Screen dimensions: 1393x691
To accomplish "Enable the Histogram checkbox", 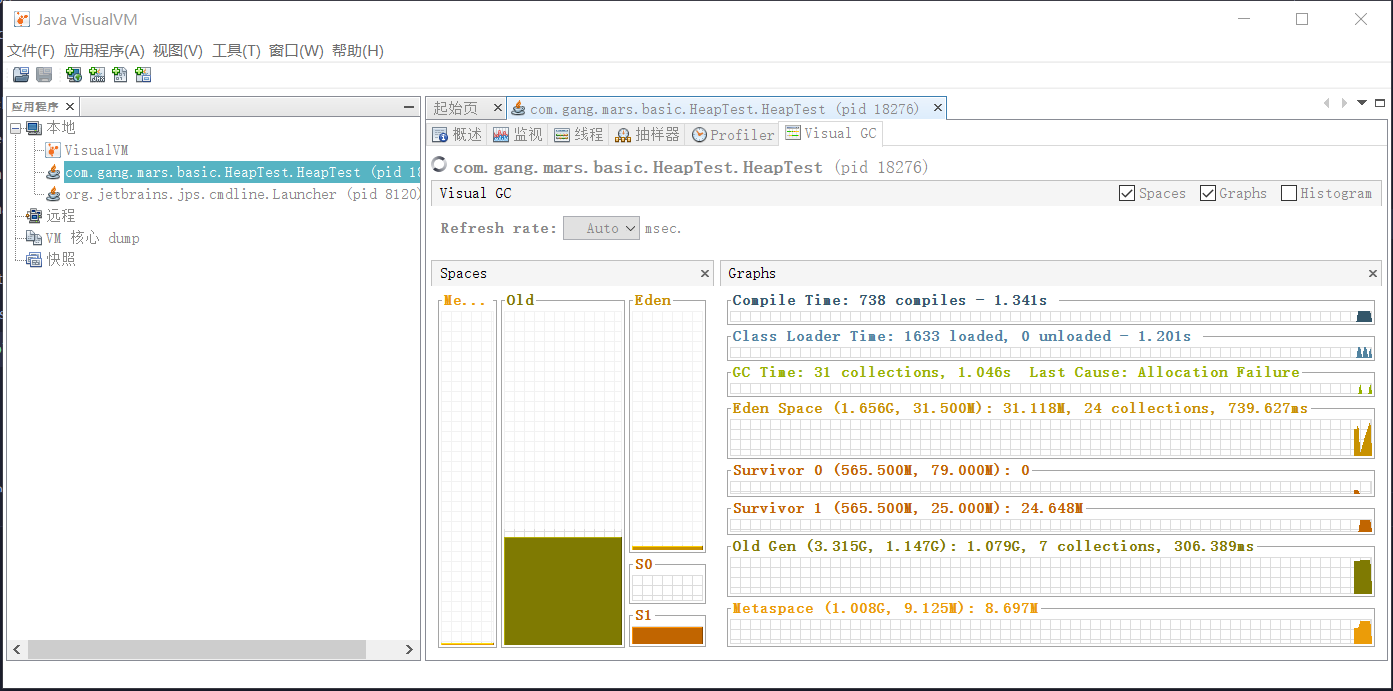I will click(1289, 193).
